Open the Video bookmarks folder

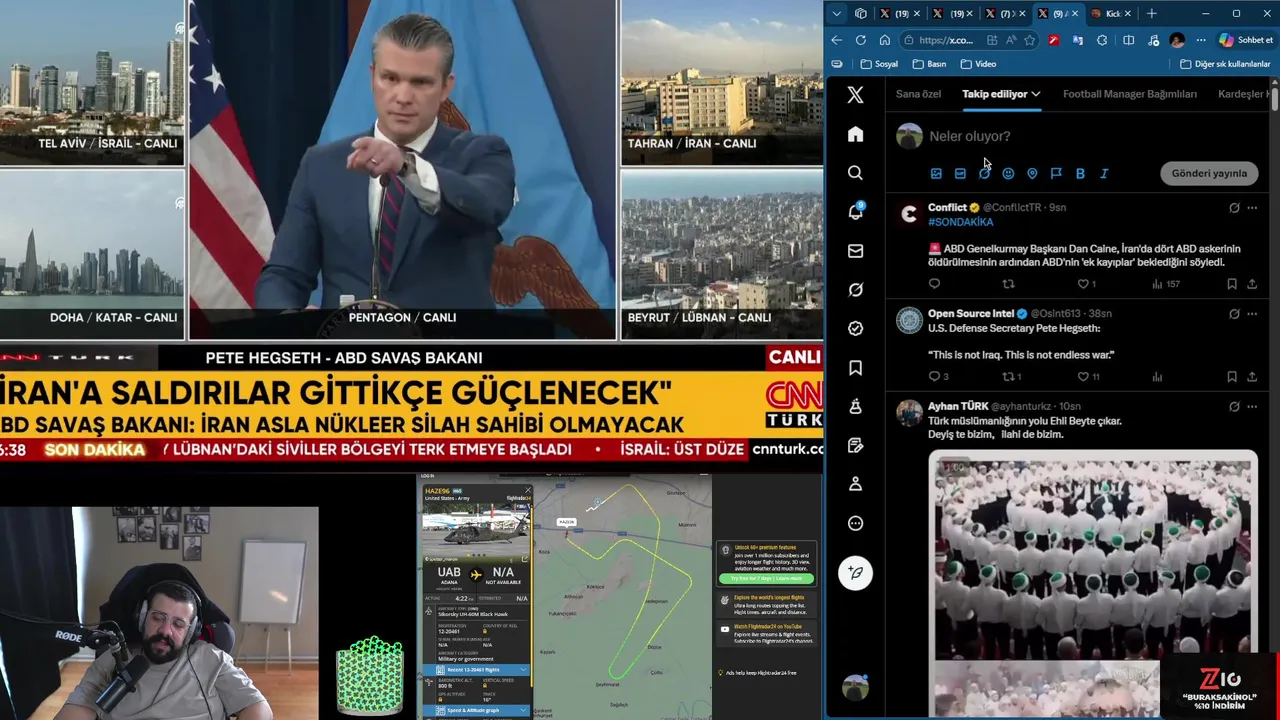coord(978,64)
